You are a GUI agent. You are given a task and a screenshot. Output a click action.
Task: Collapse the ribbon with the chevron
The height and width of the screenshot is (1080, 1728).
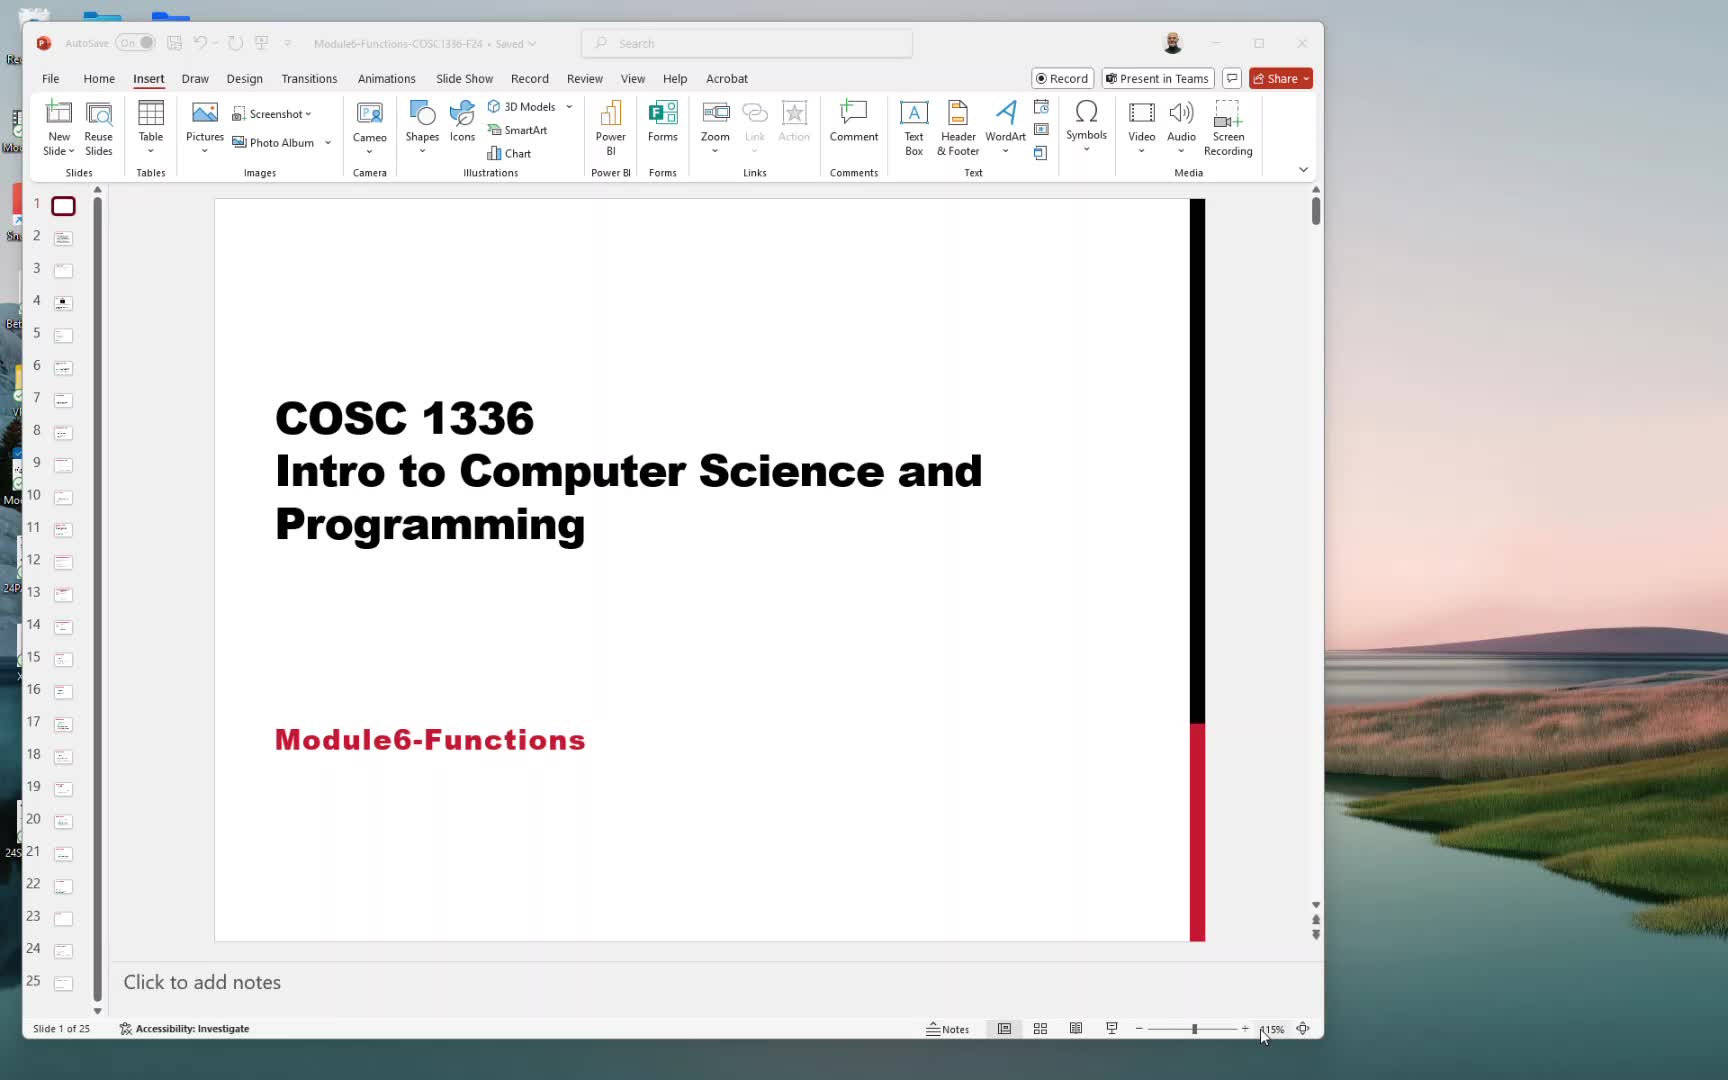pos(1303,169)
